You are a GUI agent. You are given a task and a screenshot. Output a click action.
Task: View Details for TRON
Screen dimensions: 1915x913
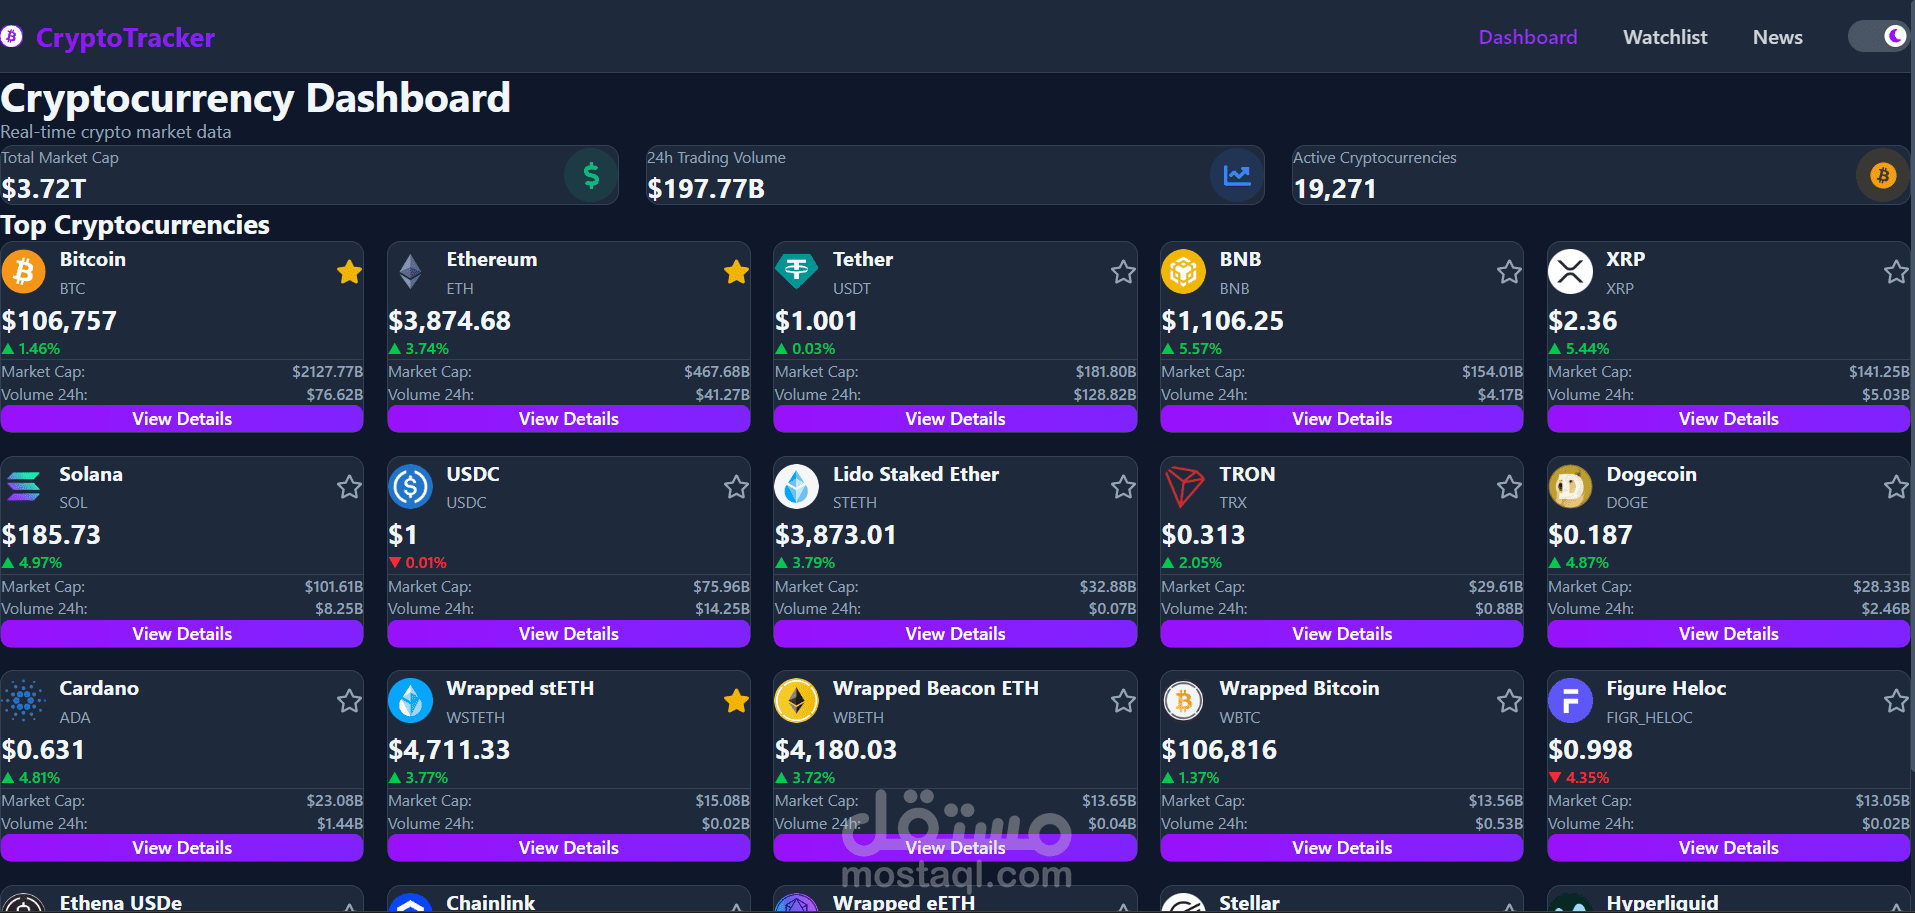tap(1342, 634)
